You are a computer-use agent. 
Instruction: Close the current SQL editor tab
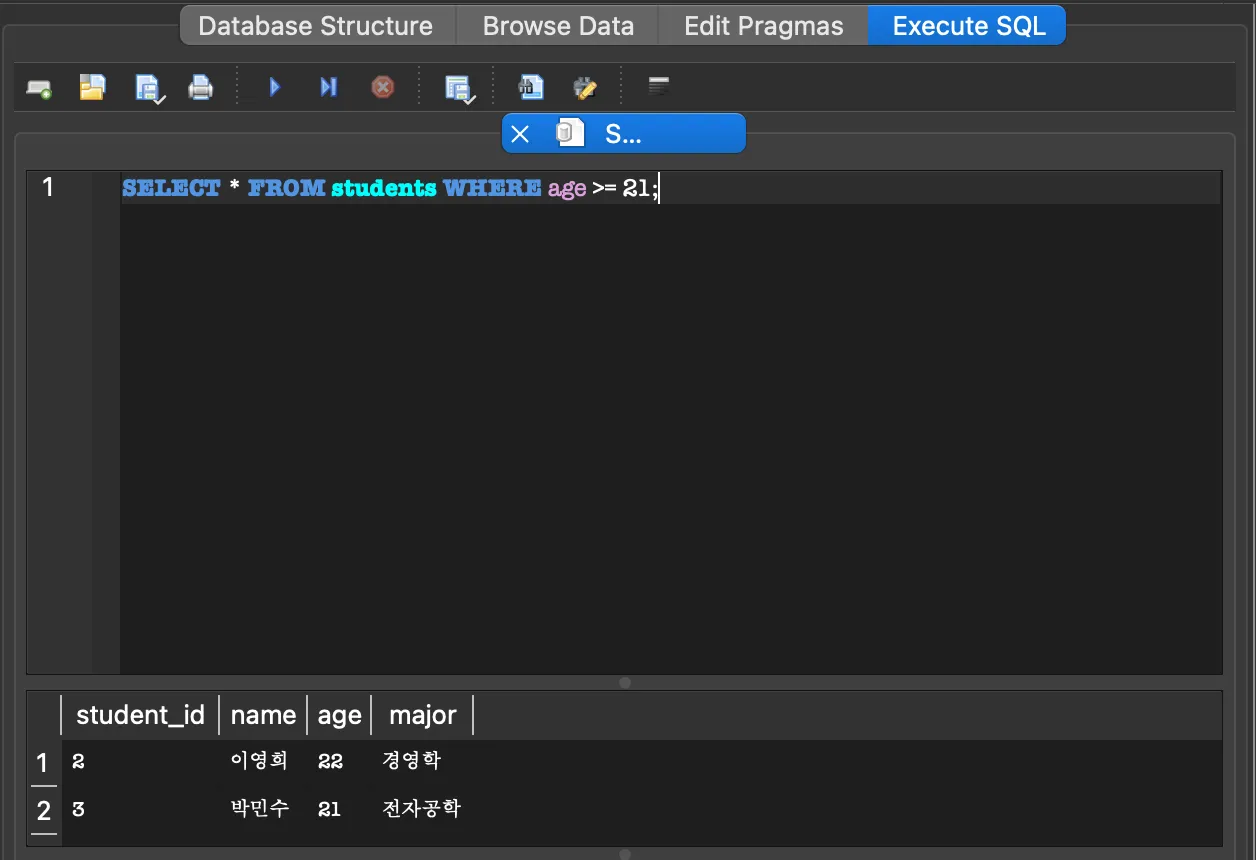click(520, 134)
